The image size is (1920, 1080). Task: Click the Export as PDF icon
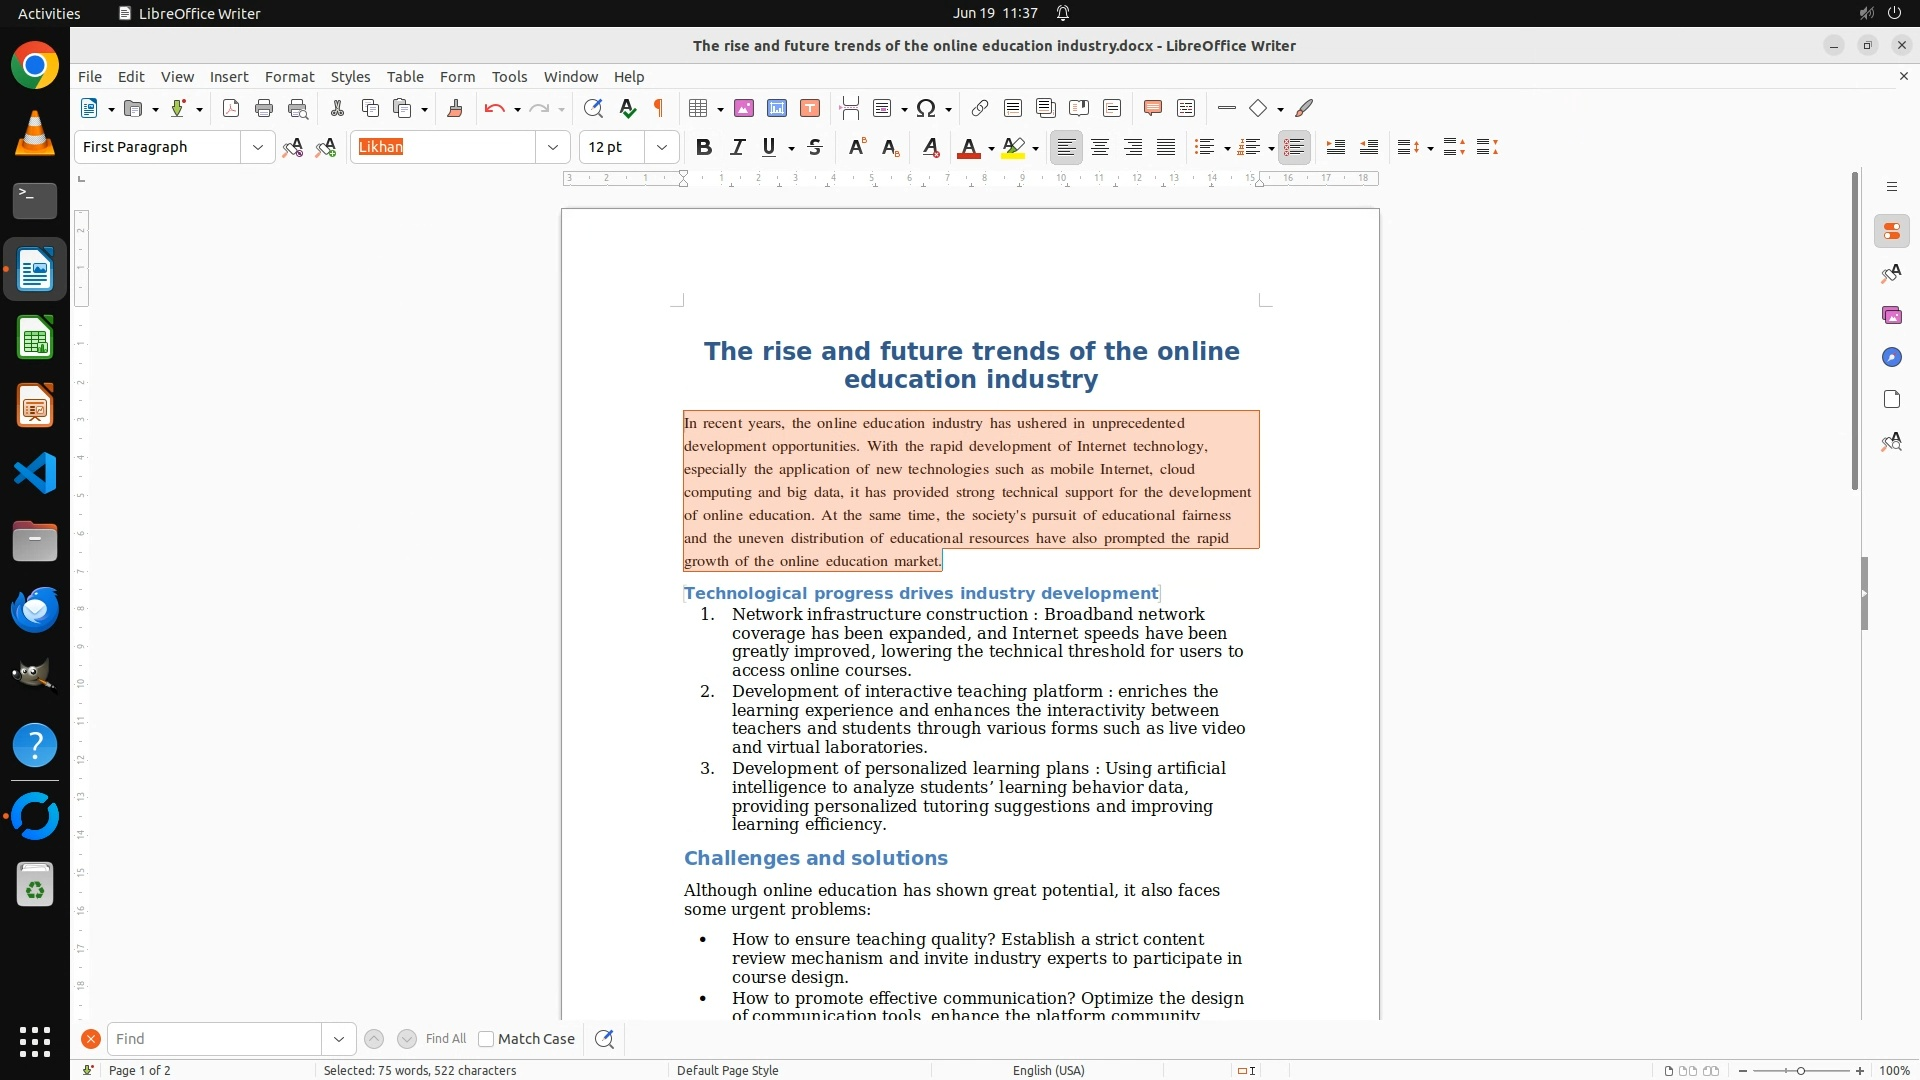click(x=231, y=109)
